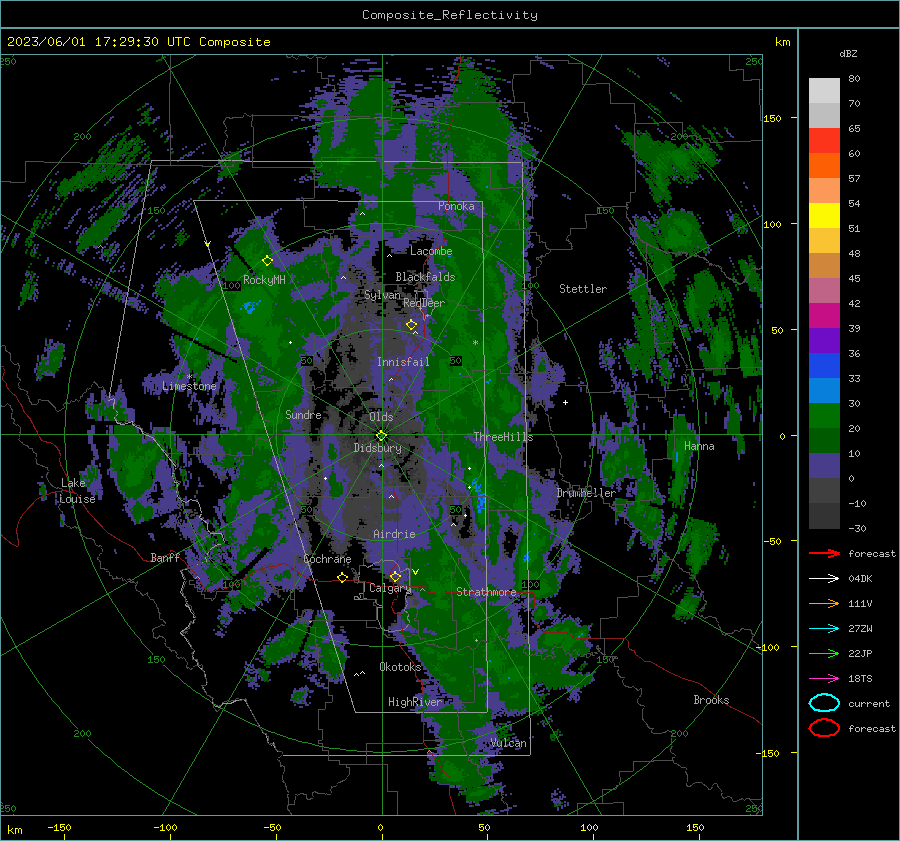Click the 80 dBZ light gray swatch
The height and width of the screenshot is (841, 900).
(824, 91)
